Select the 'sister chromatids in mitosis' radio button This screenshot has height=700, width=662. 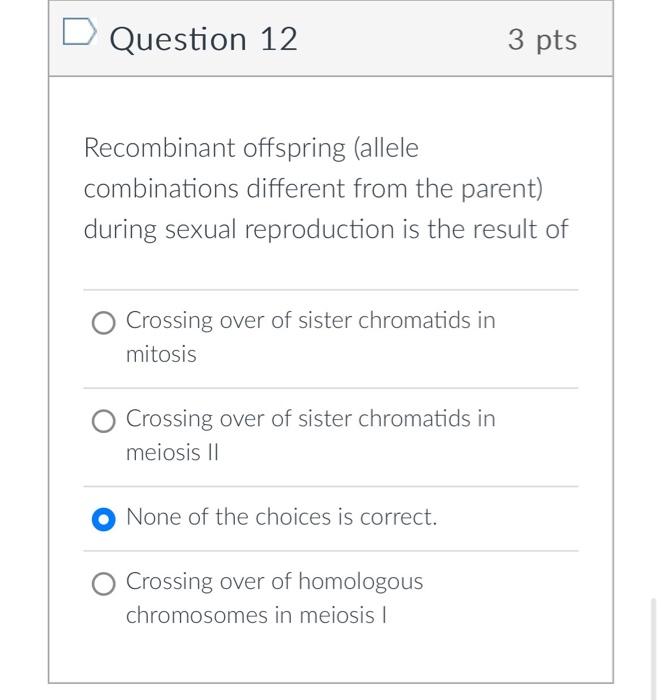104,323
